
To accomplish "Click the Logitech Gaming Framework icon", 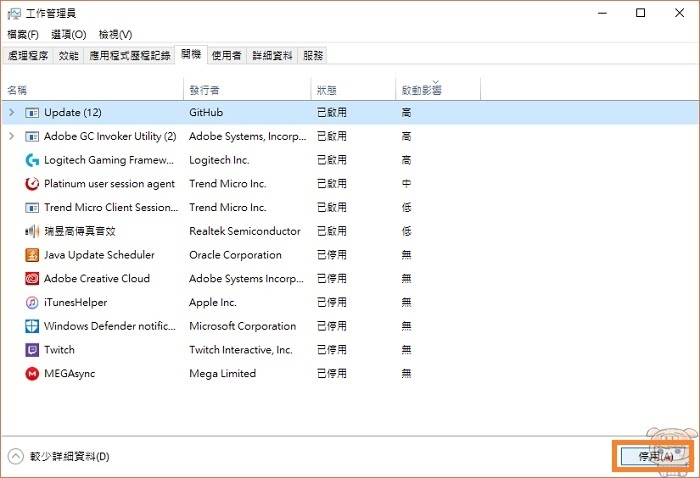I will point(32,160).
